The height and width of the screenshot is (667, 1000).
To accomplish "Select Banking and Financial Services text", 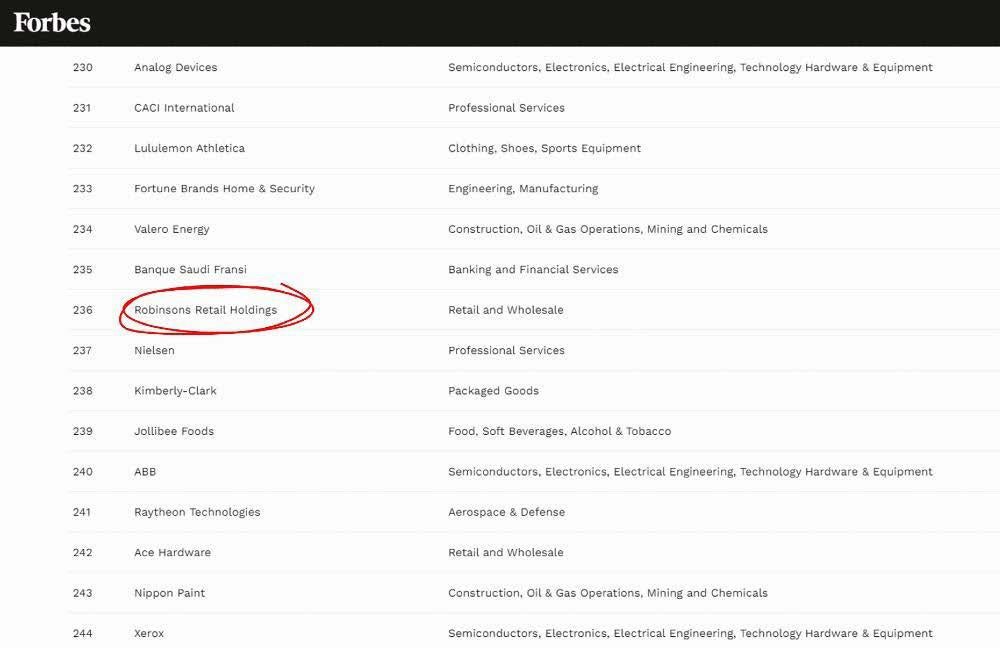I will coord(533,270).
